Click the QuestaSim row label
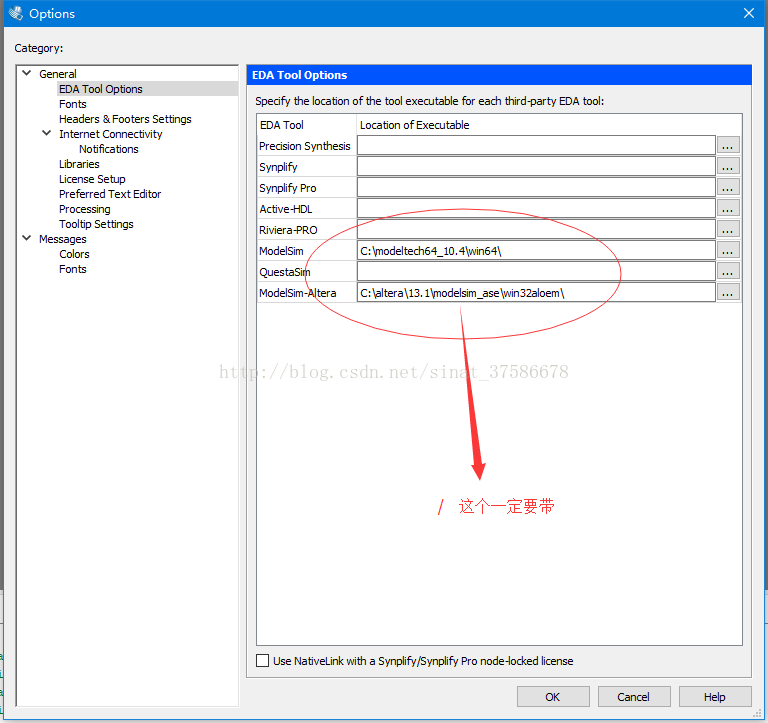 285,272
